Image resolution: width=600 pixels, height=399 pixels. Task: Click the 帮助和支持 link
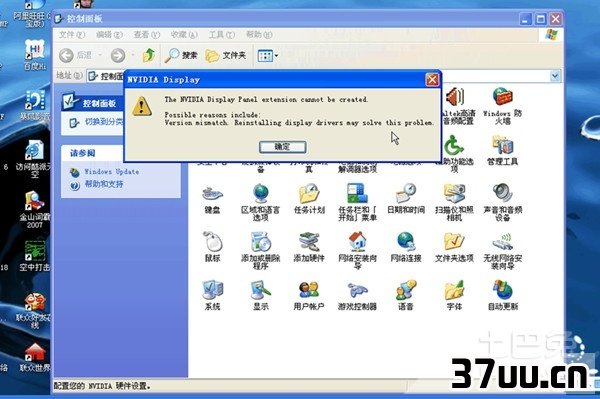click(x=104, y=184)
